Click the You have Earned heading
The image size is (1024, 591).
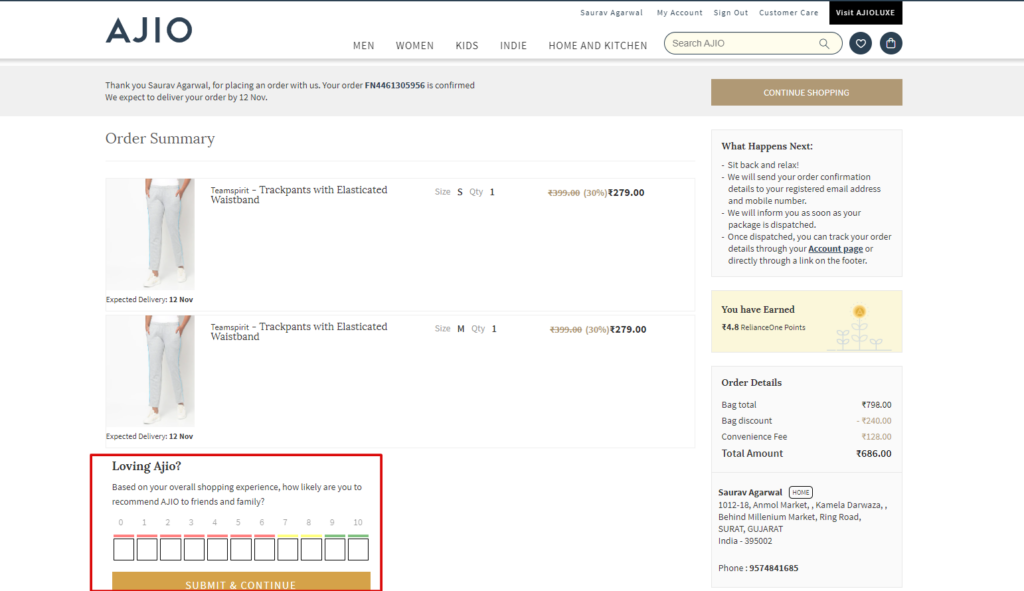[x=758, y=310]
